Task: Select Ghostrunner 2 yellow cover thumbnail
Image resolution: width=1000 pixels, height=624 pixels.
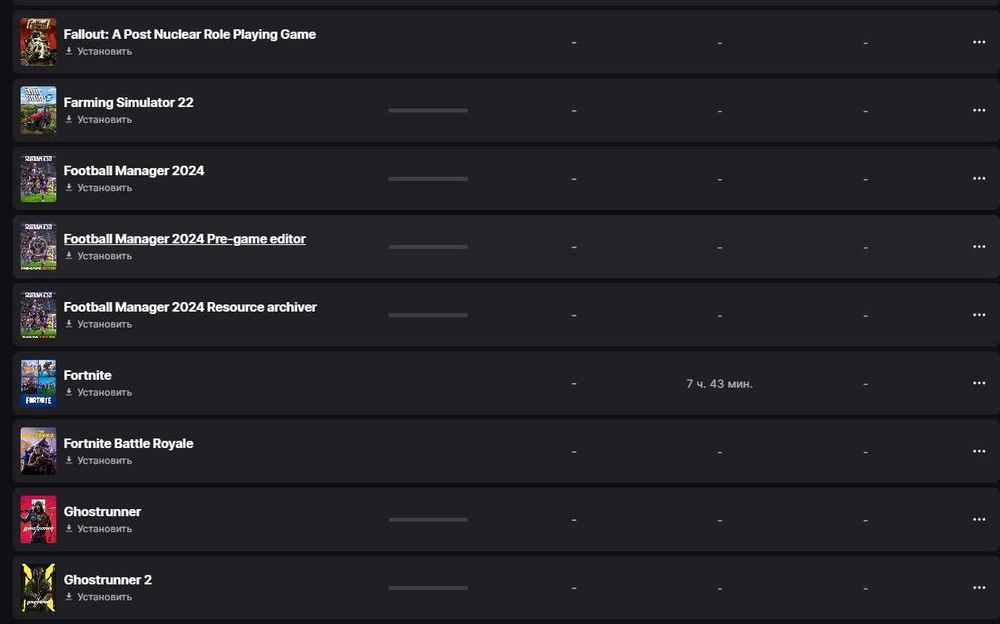Action: [38, 588]
